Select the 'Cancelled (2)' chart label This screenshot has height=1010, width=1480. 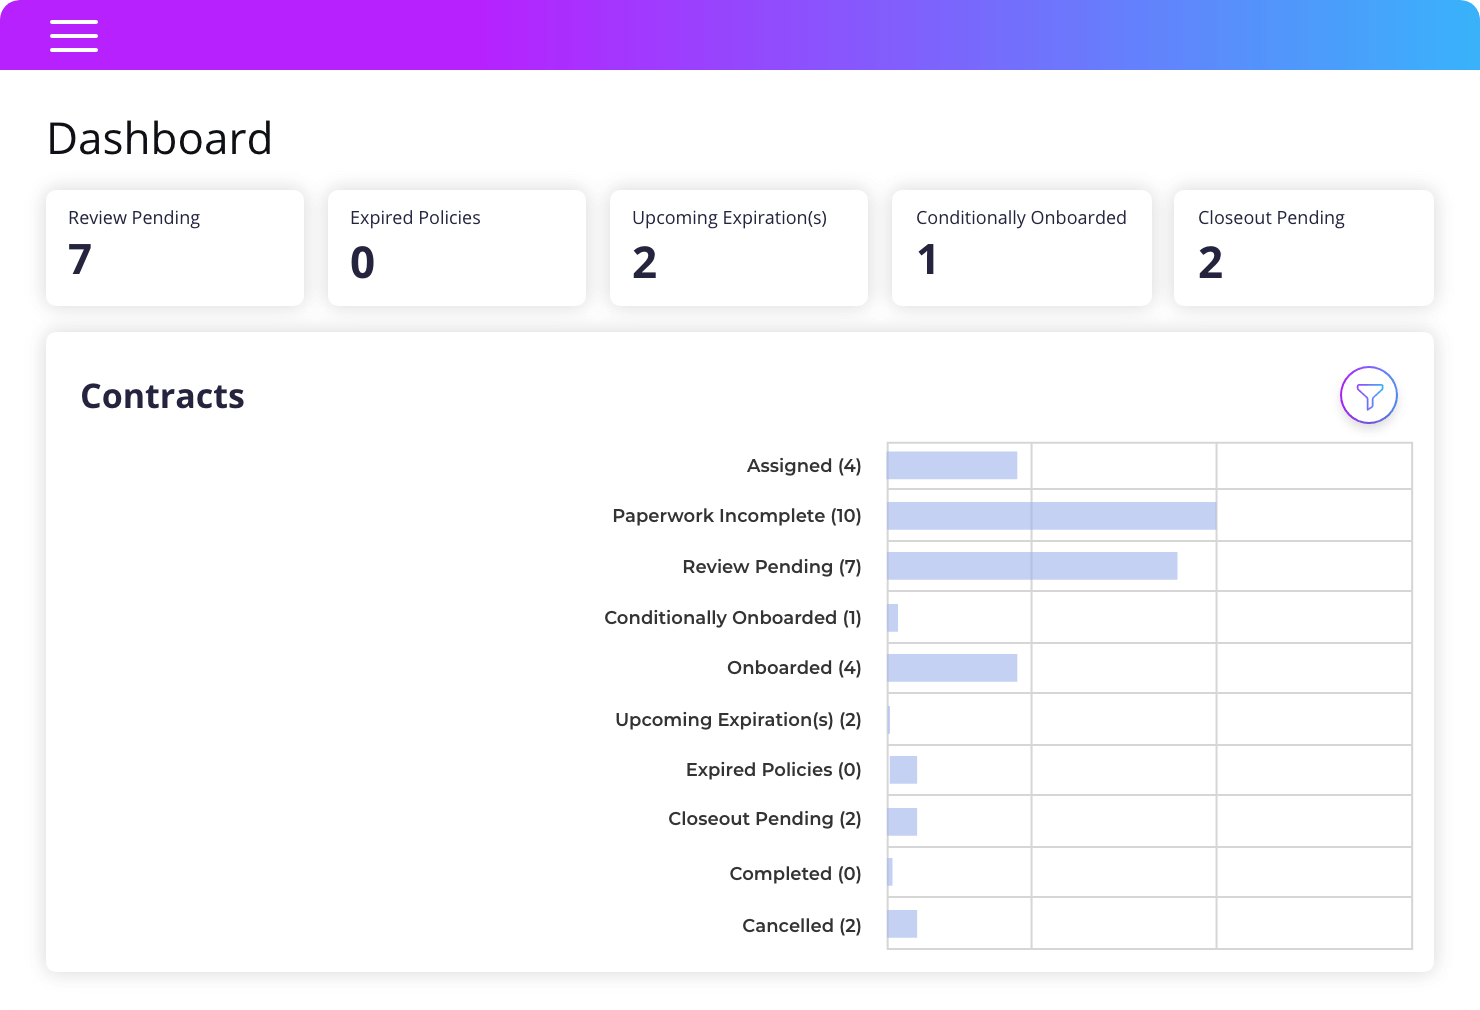pyautogui.click(x=802, y=926)
